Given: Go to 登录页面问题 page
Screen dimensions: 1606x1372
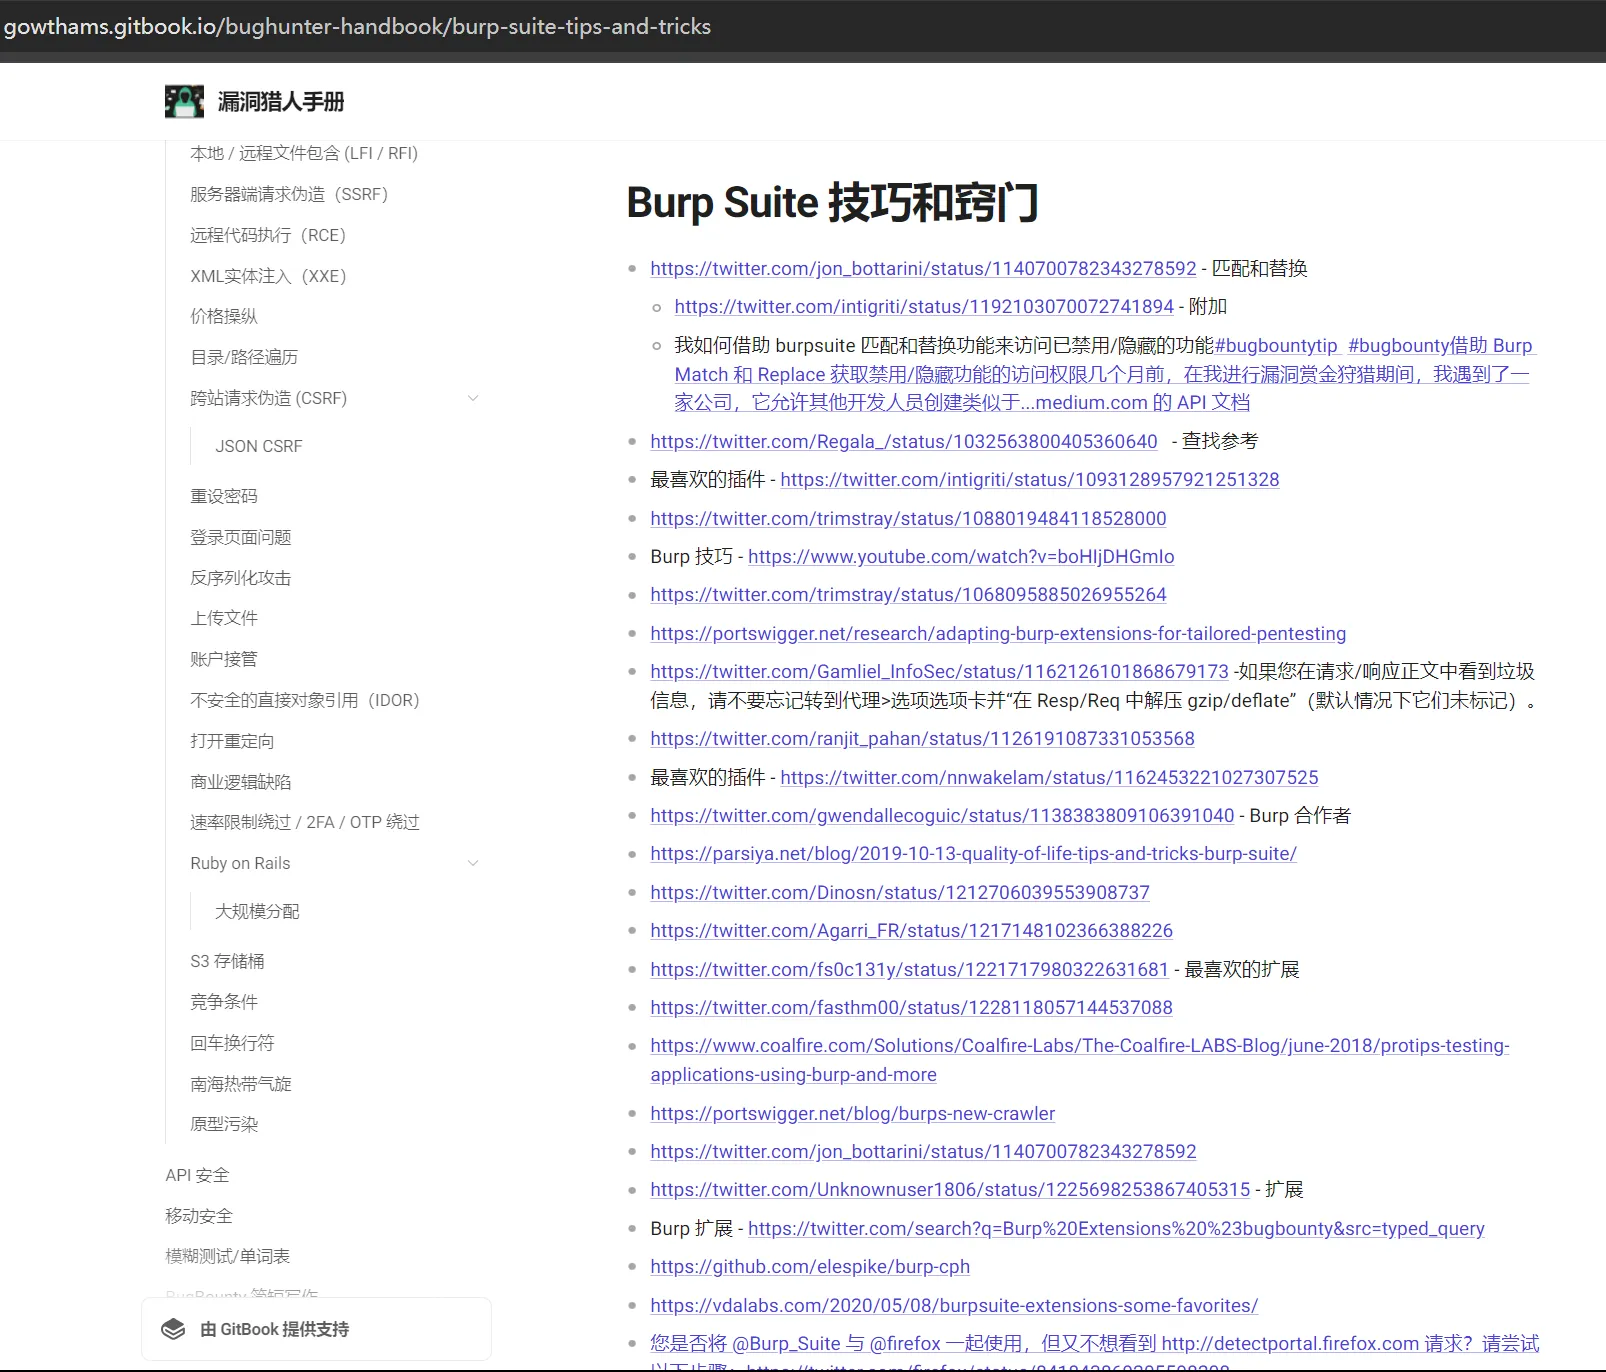Looking at the screenshot, I should (241, 537).
